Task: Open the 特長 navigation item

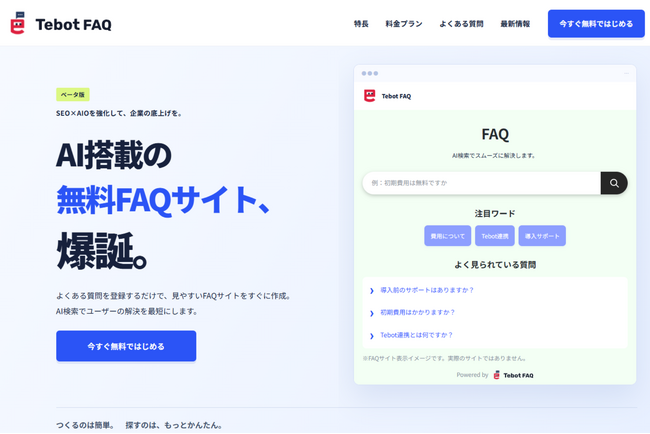Action: pos(361,24)
